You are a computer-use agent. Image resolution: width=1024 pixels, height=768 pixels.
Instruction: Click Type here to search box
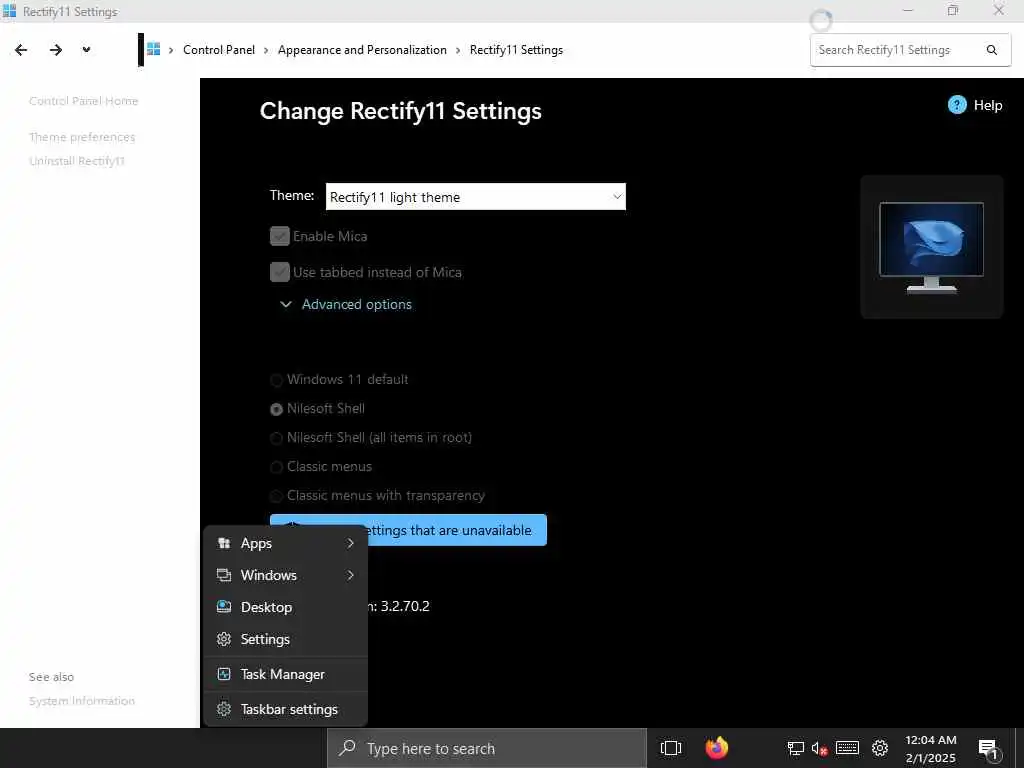[x=487, y=748]
